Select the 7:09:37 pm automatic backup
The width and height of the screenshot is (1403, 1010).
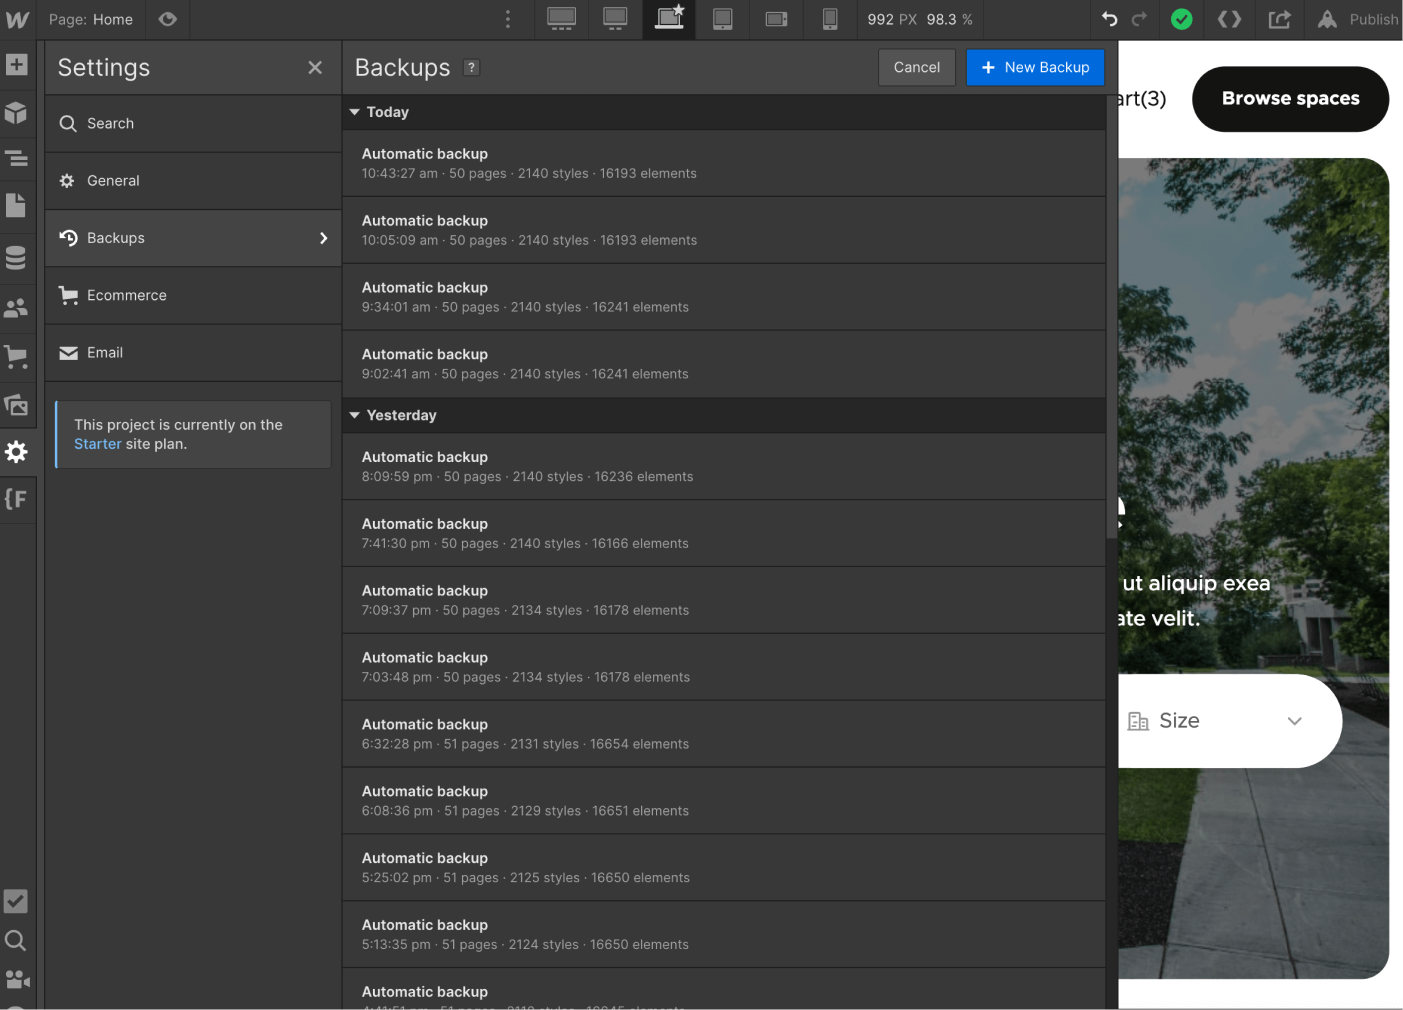coord(724,600)
